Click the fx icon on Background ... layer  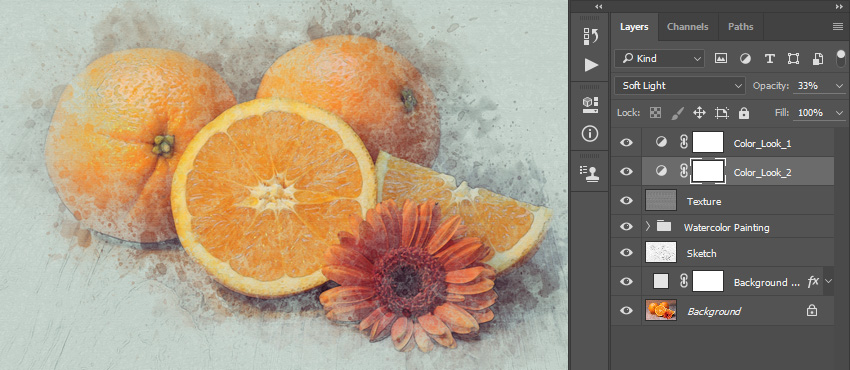(x=813, y=281)
